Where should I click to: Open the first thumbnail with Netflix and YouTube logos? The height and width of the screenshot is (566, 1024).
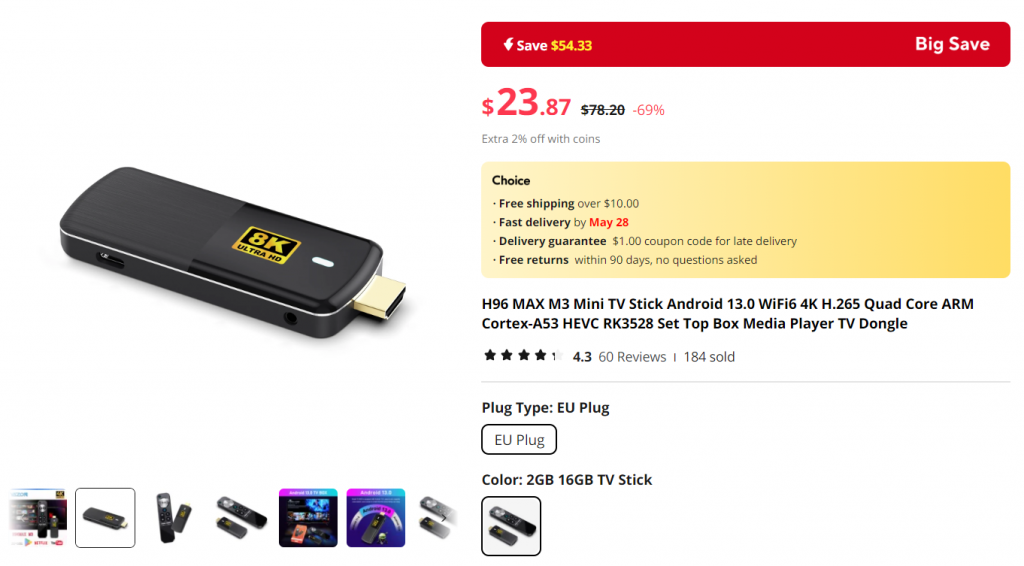coord(38,518)
